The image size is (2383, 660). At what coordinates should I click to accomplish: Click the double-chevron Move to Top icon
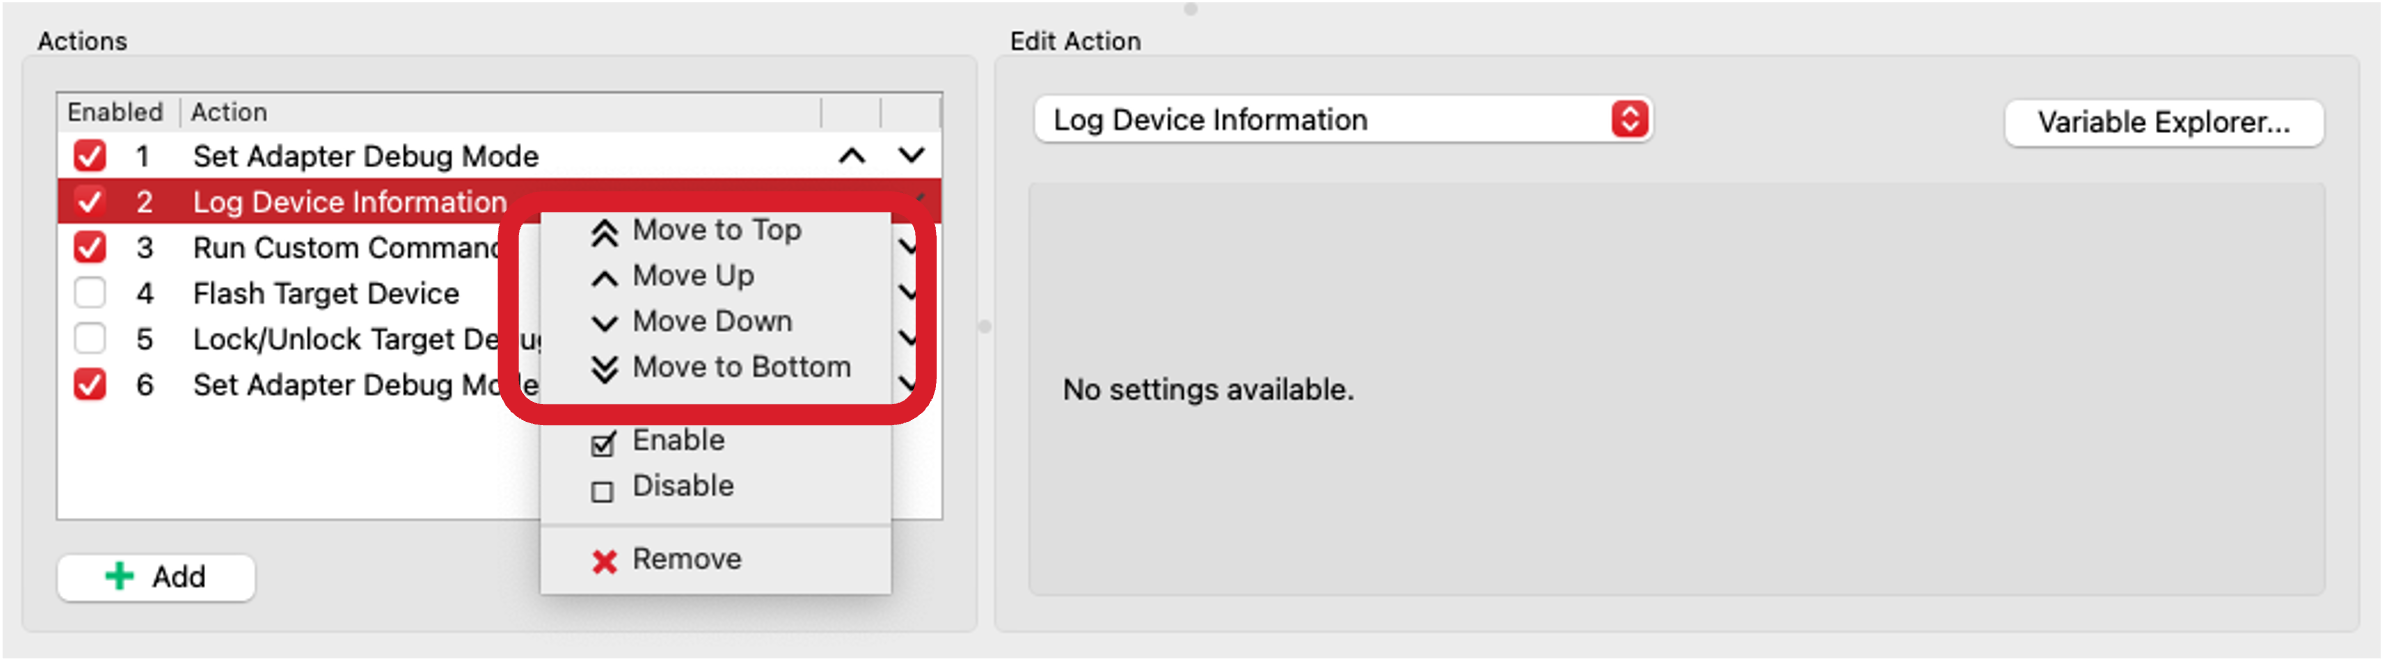tap(604, 232)
